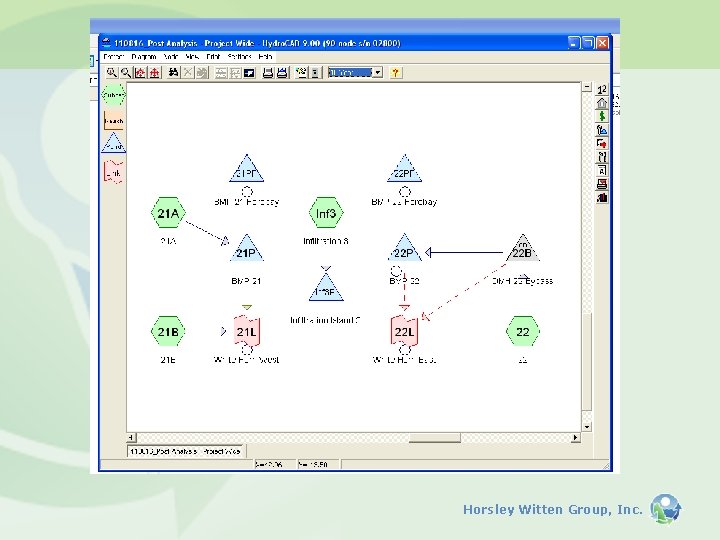This screenshot has height=540, width=720.
Task: Select the Infiltration Island pond triangle
Action: pos(326,288)
